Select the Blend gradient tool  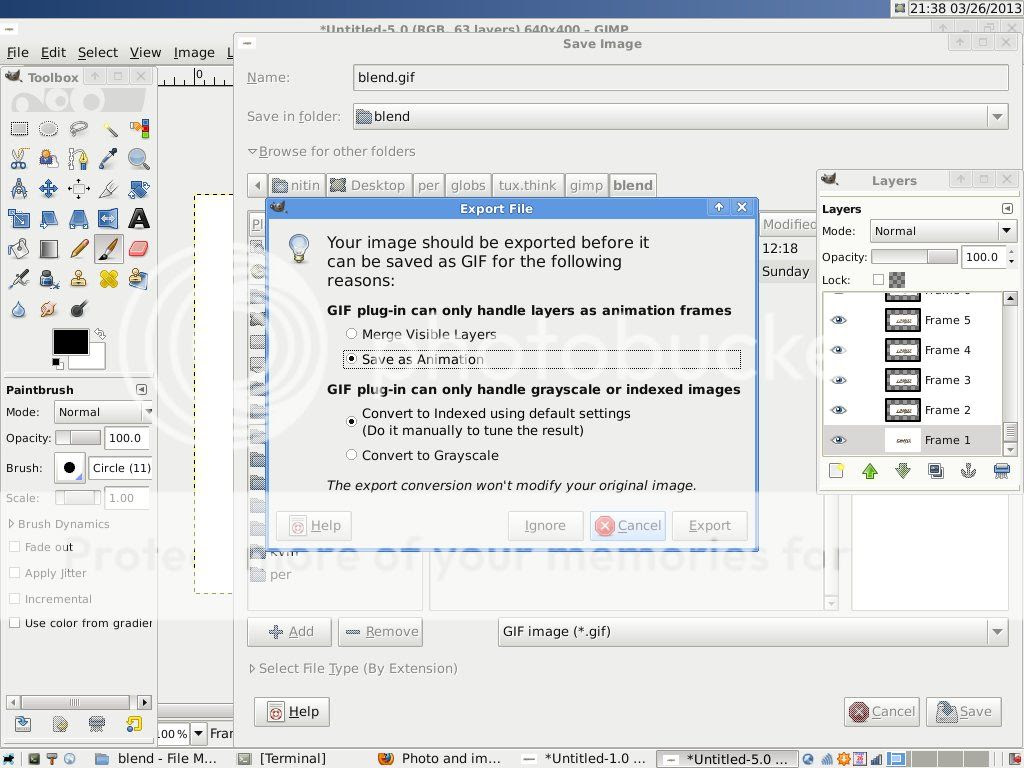click(x=48, y=248)
